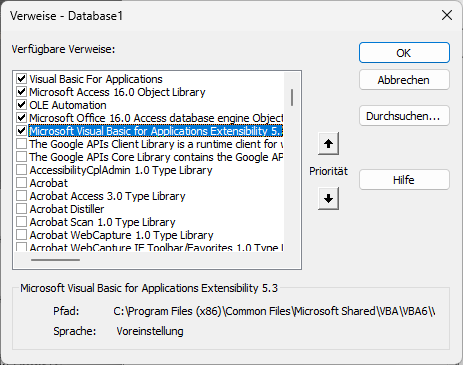This screenshot has width=463, height=365.
Task: Select Acrobat Distiller list entry
Action: (x=67, y=209)
